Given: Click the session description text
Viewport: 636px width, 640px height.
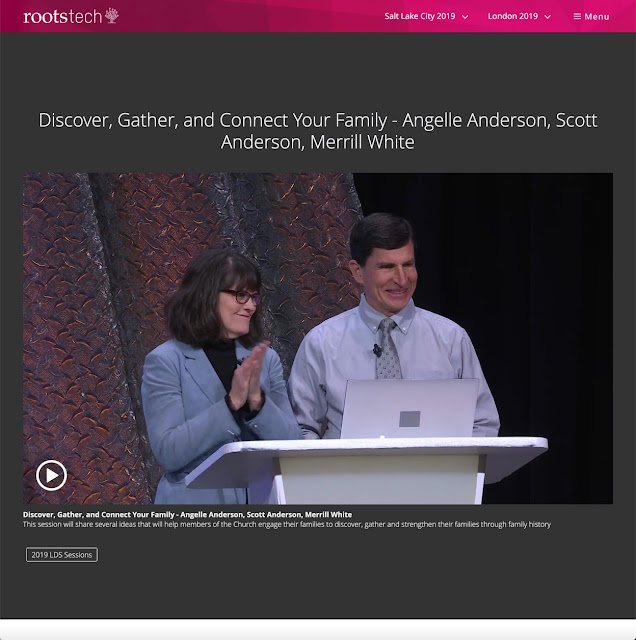Looking at the screenshot, I should (287, 524).
